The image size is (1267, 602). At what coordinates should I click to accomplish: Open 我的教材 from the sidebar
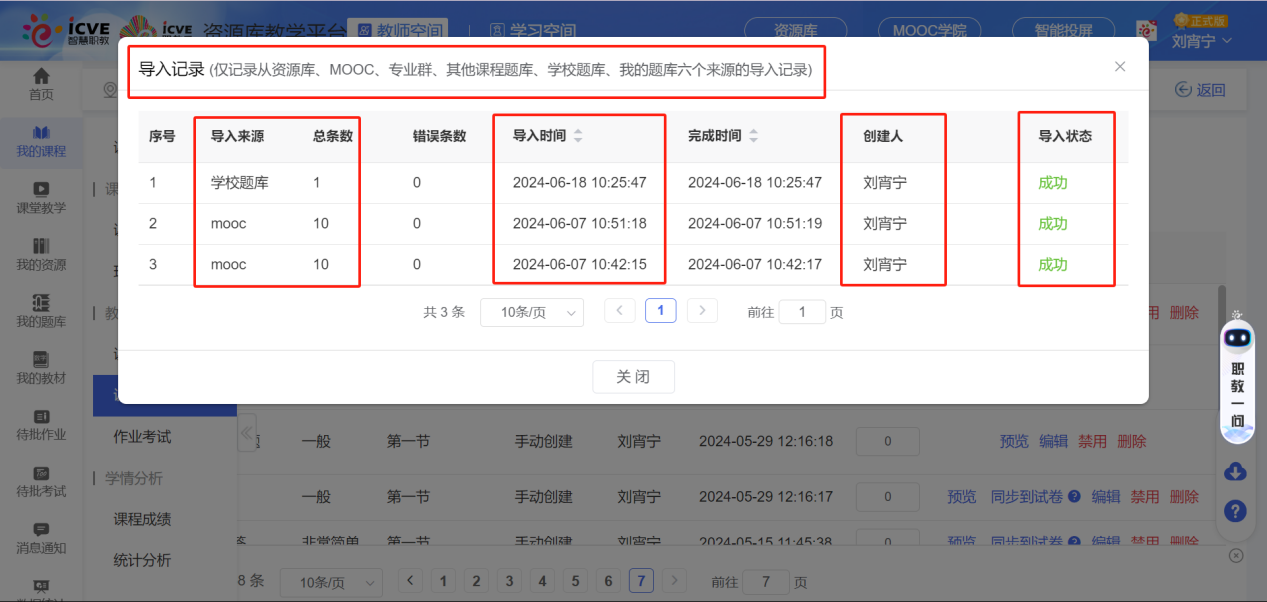40,368
